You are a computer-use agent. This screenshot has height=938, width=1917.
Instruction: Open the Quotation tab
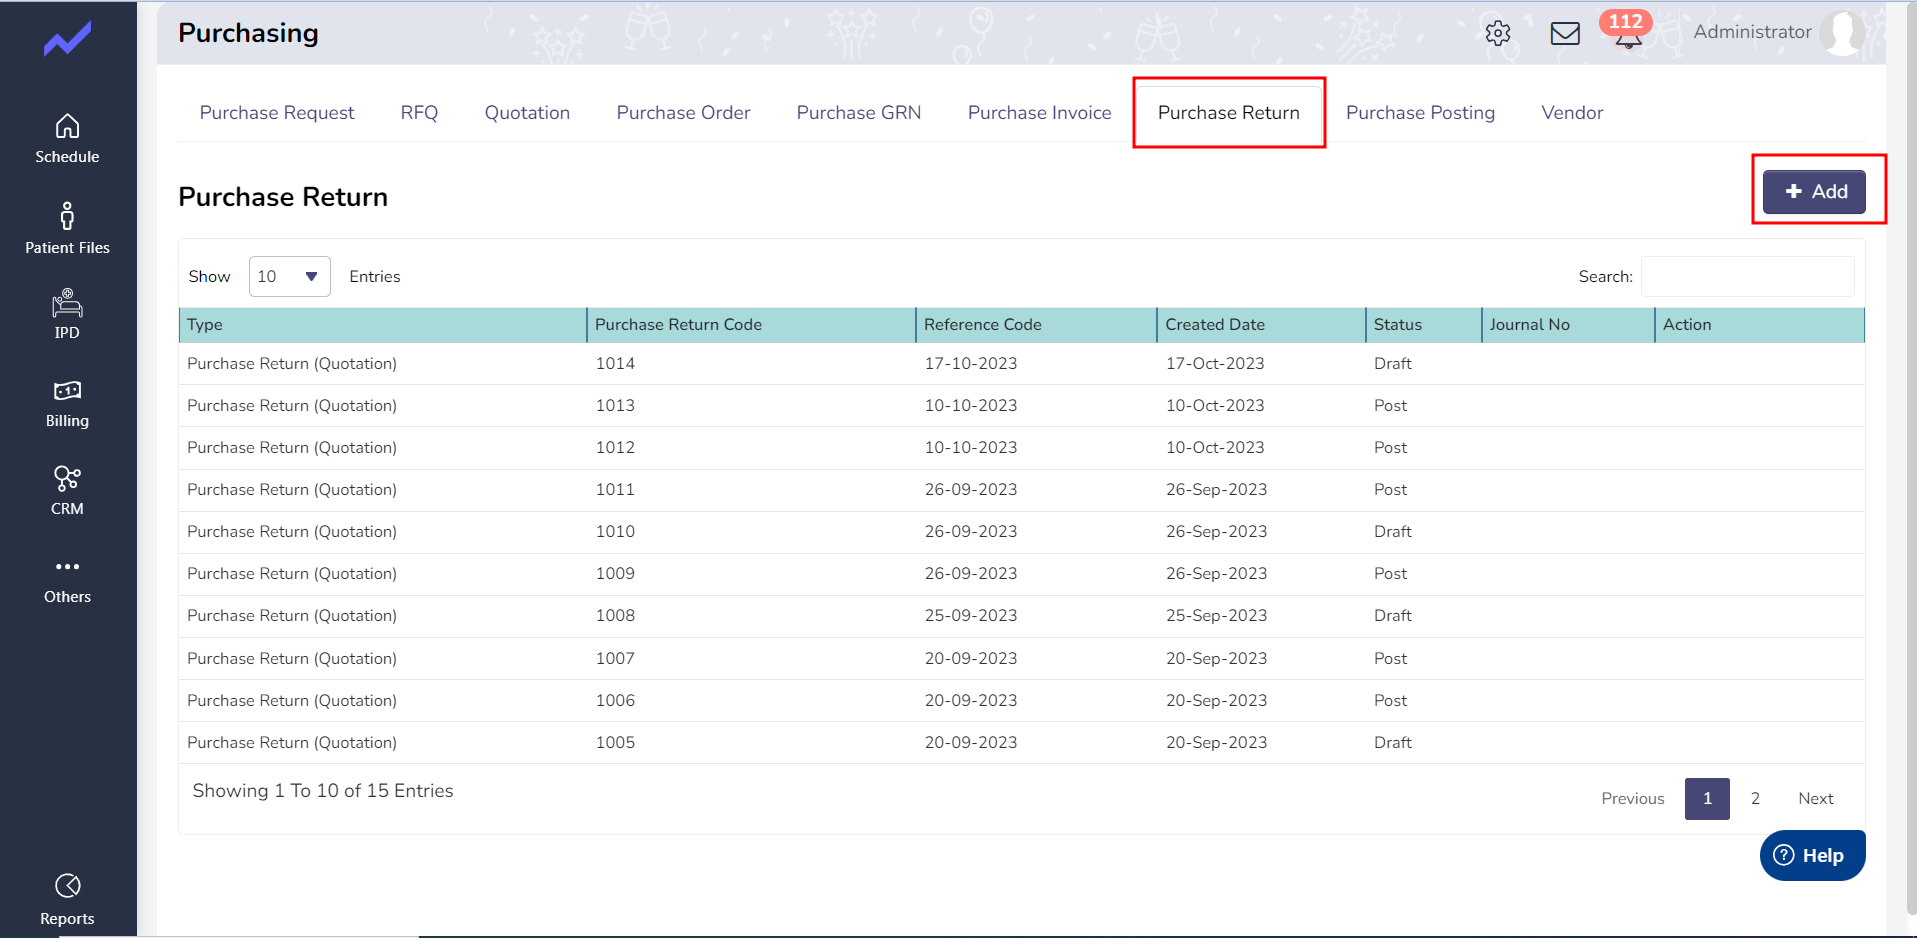[527, 113]
